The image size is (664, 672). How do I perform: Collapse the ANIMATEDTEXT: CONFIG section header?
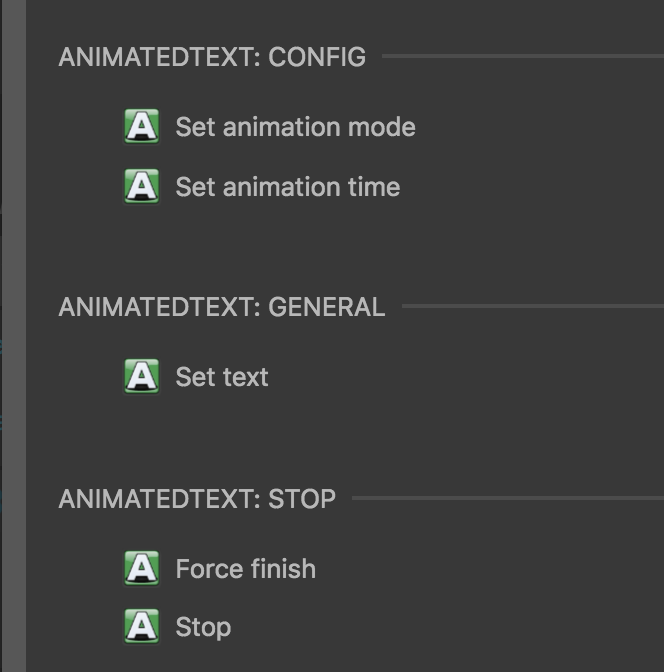pos(212,57)
